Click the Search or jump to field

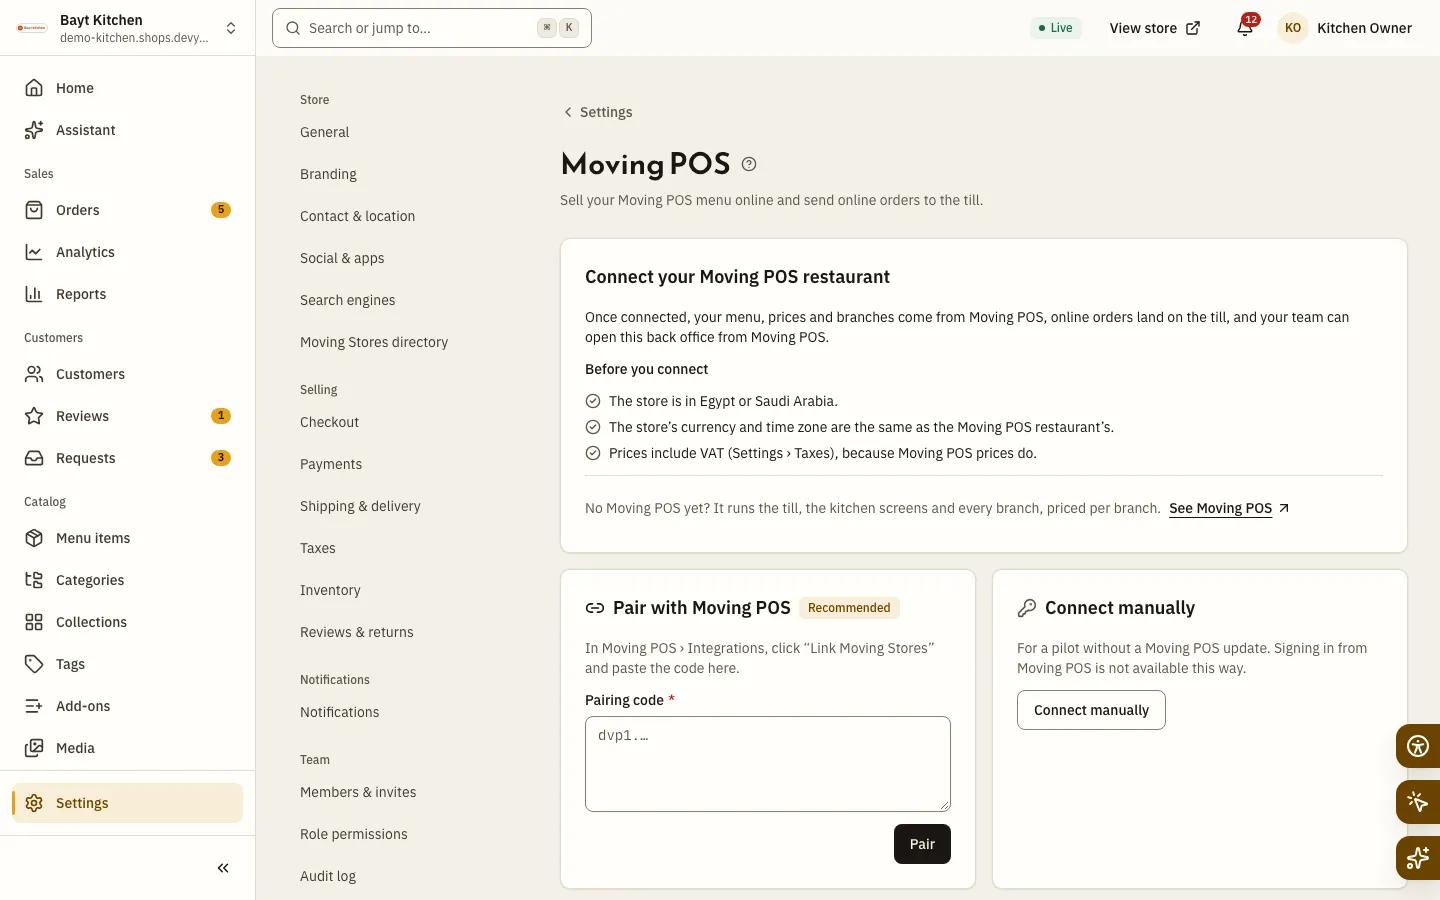pos(432,28)
